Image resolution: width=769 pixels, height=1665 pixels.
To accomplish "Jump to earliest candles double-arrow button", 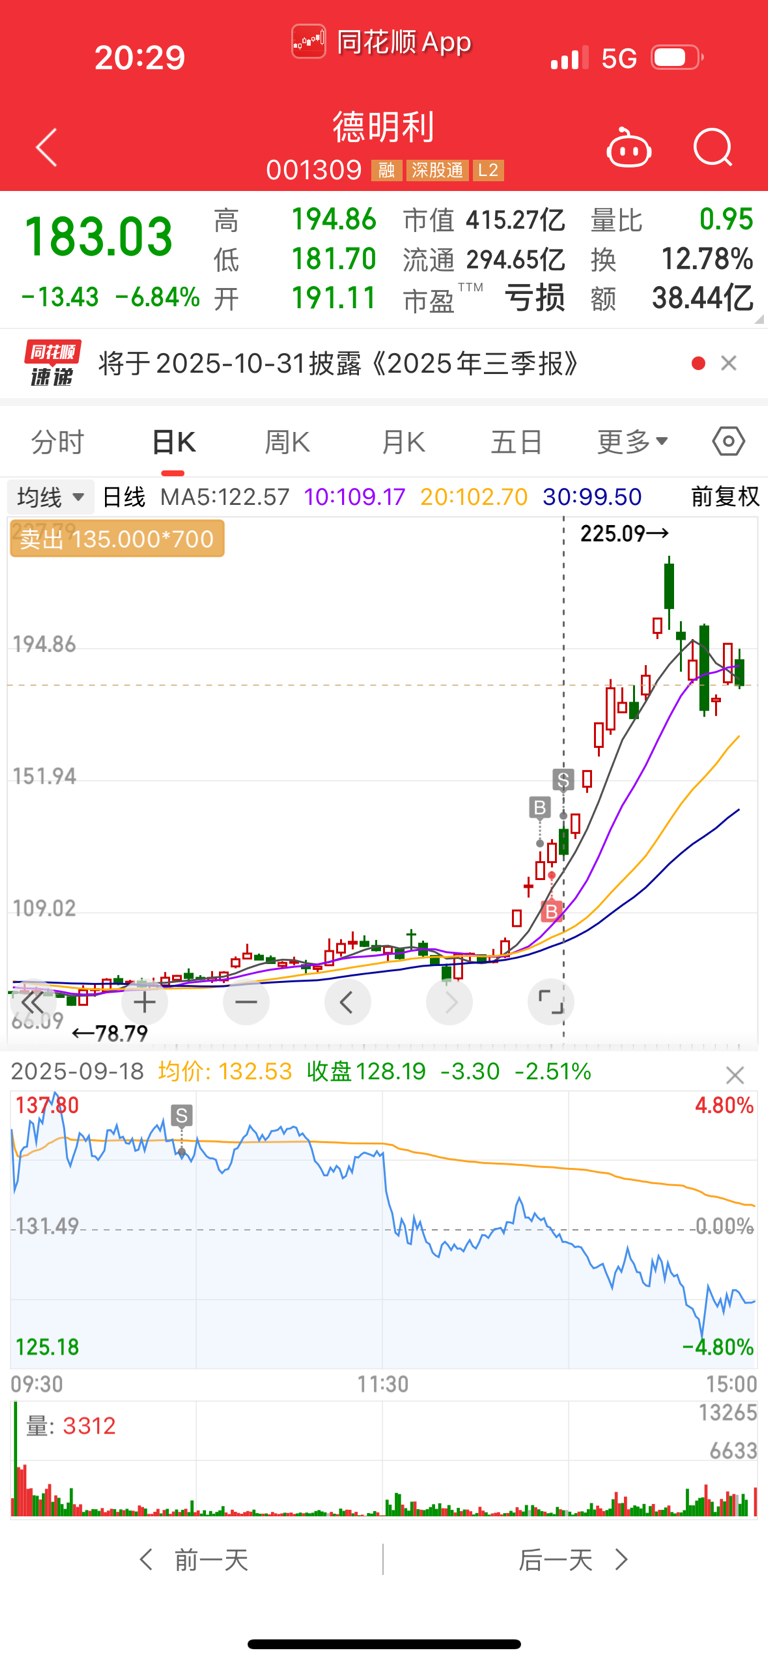I will point(33,1002).
